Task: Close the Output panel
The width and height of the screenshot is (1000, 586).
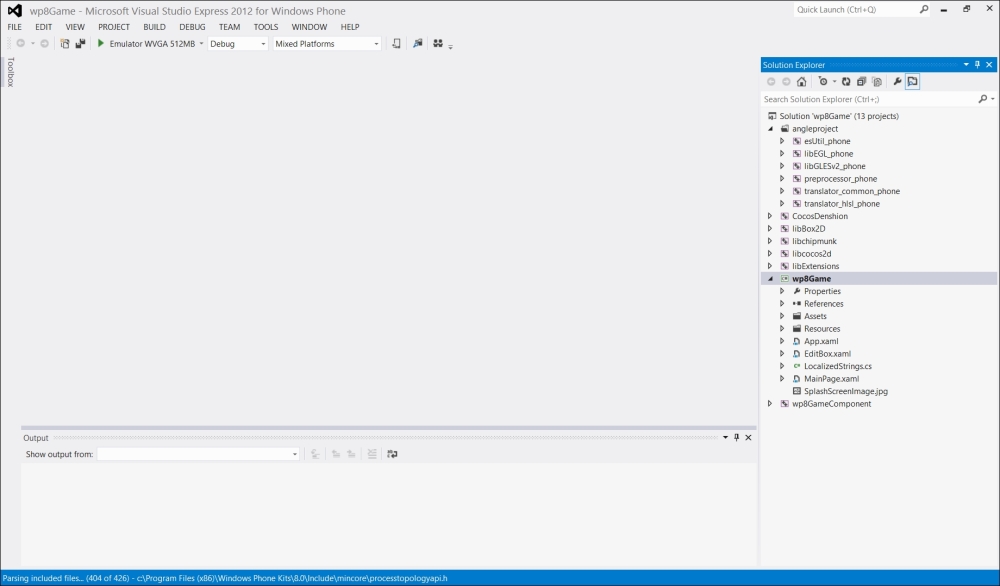Action: [748, 437]
